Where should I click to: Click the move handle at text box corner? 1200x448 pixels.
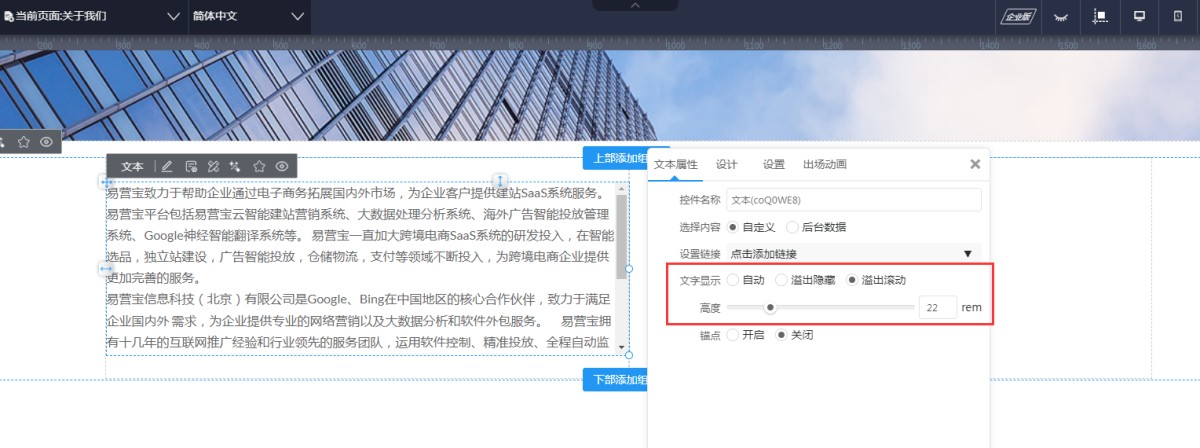point(106,183)
